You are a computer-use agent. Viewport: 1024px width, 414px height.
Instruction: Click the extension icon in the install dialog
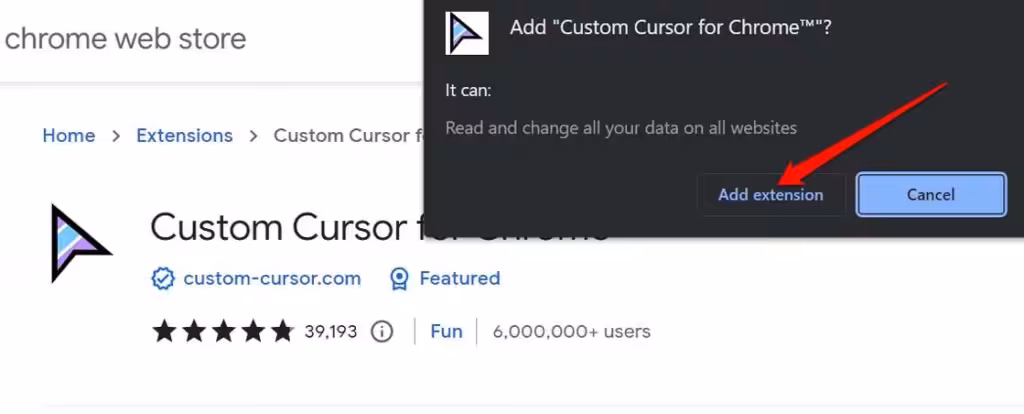(466, 33)
